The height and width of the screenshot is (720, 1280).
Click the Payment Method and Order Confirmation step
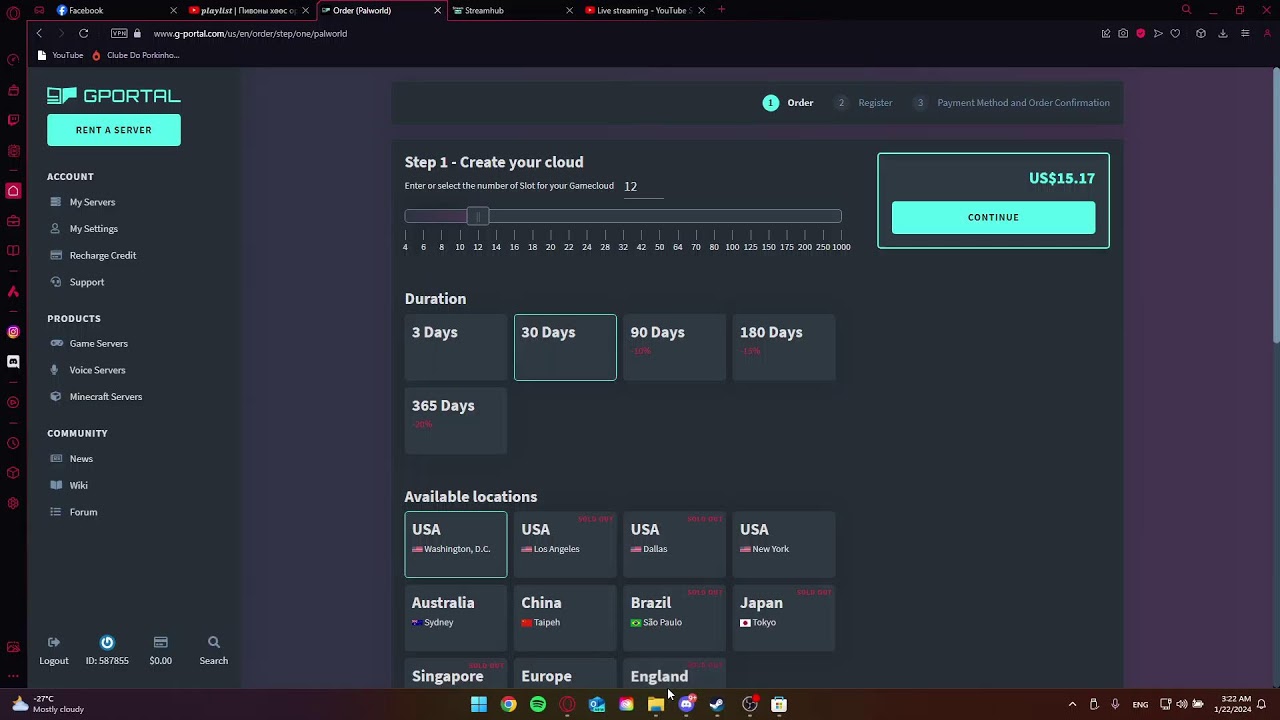point(1011,103)
